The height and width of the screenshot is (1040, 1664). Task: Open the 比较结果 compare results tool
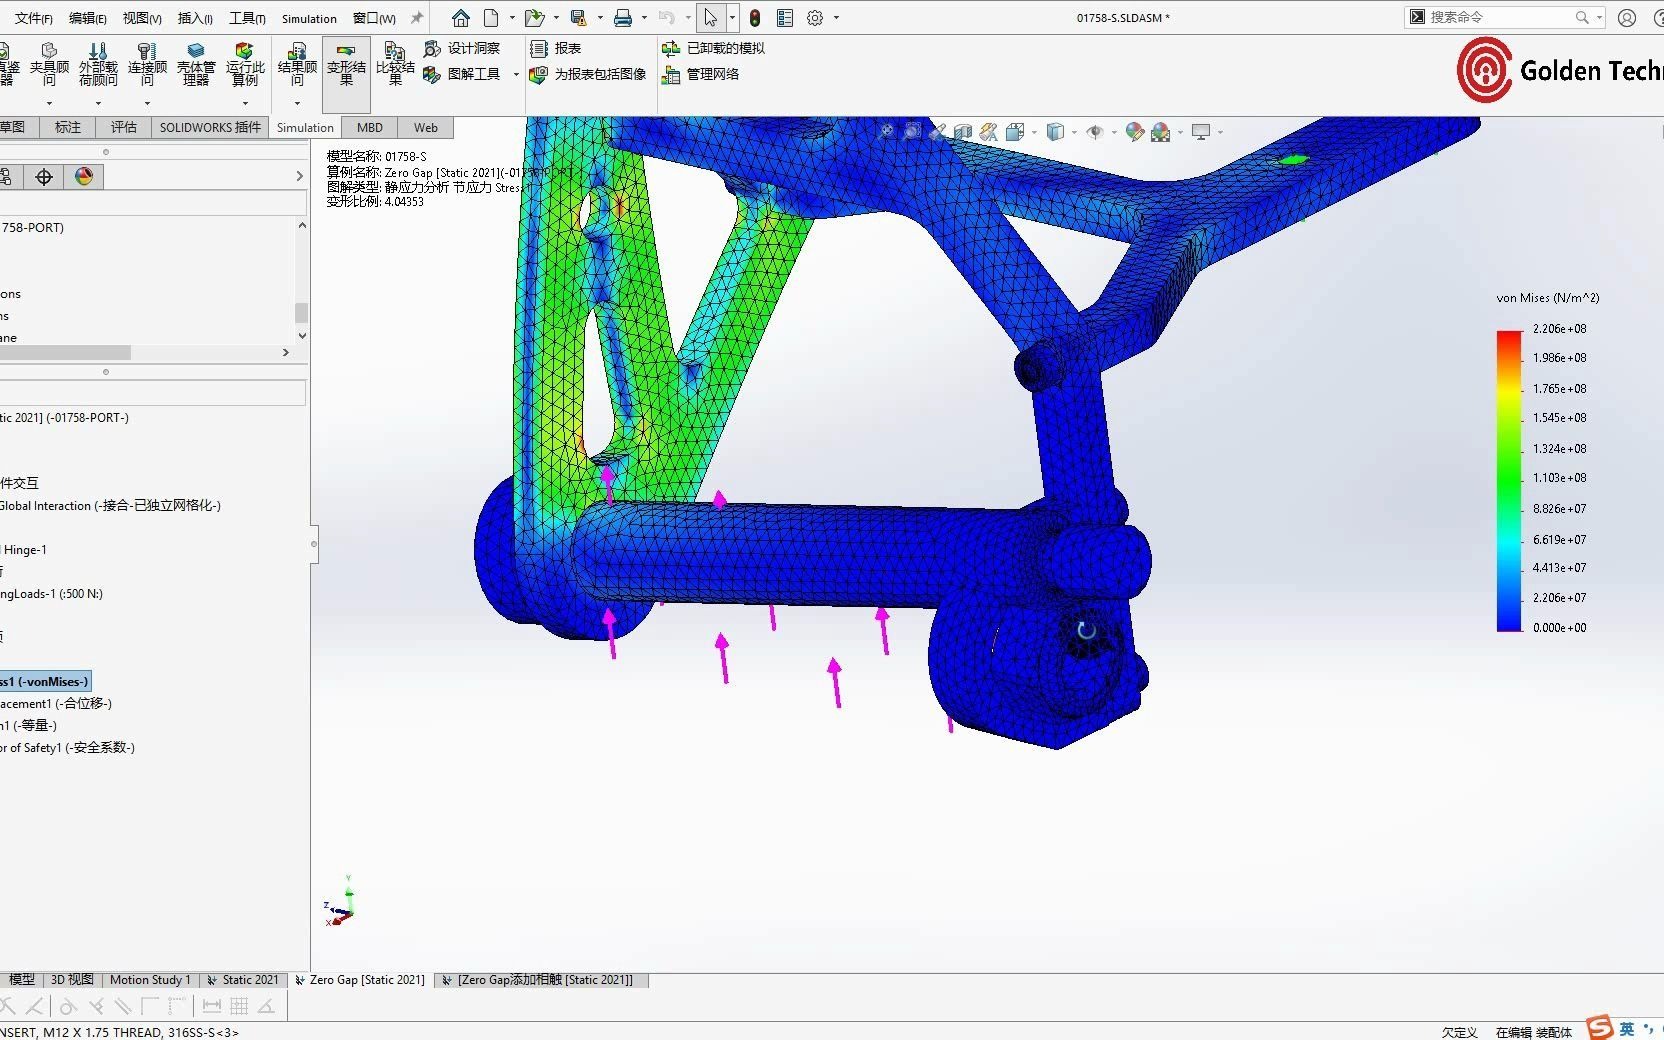[x=394, y=67]
